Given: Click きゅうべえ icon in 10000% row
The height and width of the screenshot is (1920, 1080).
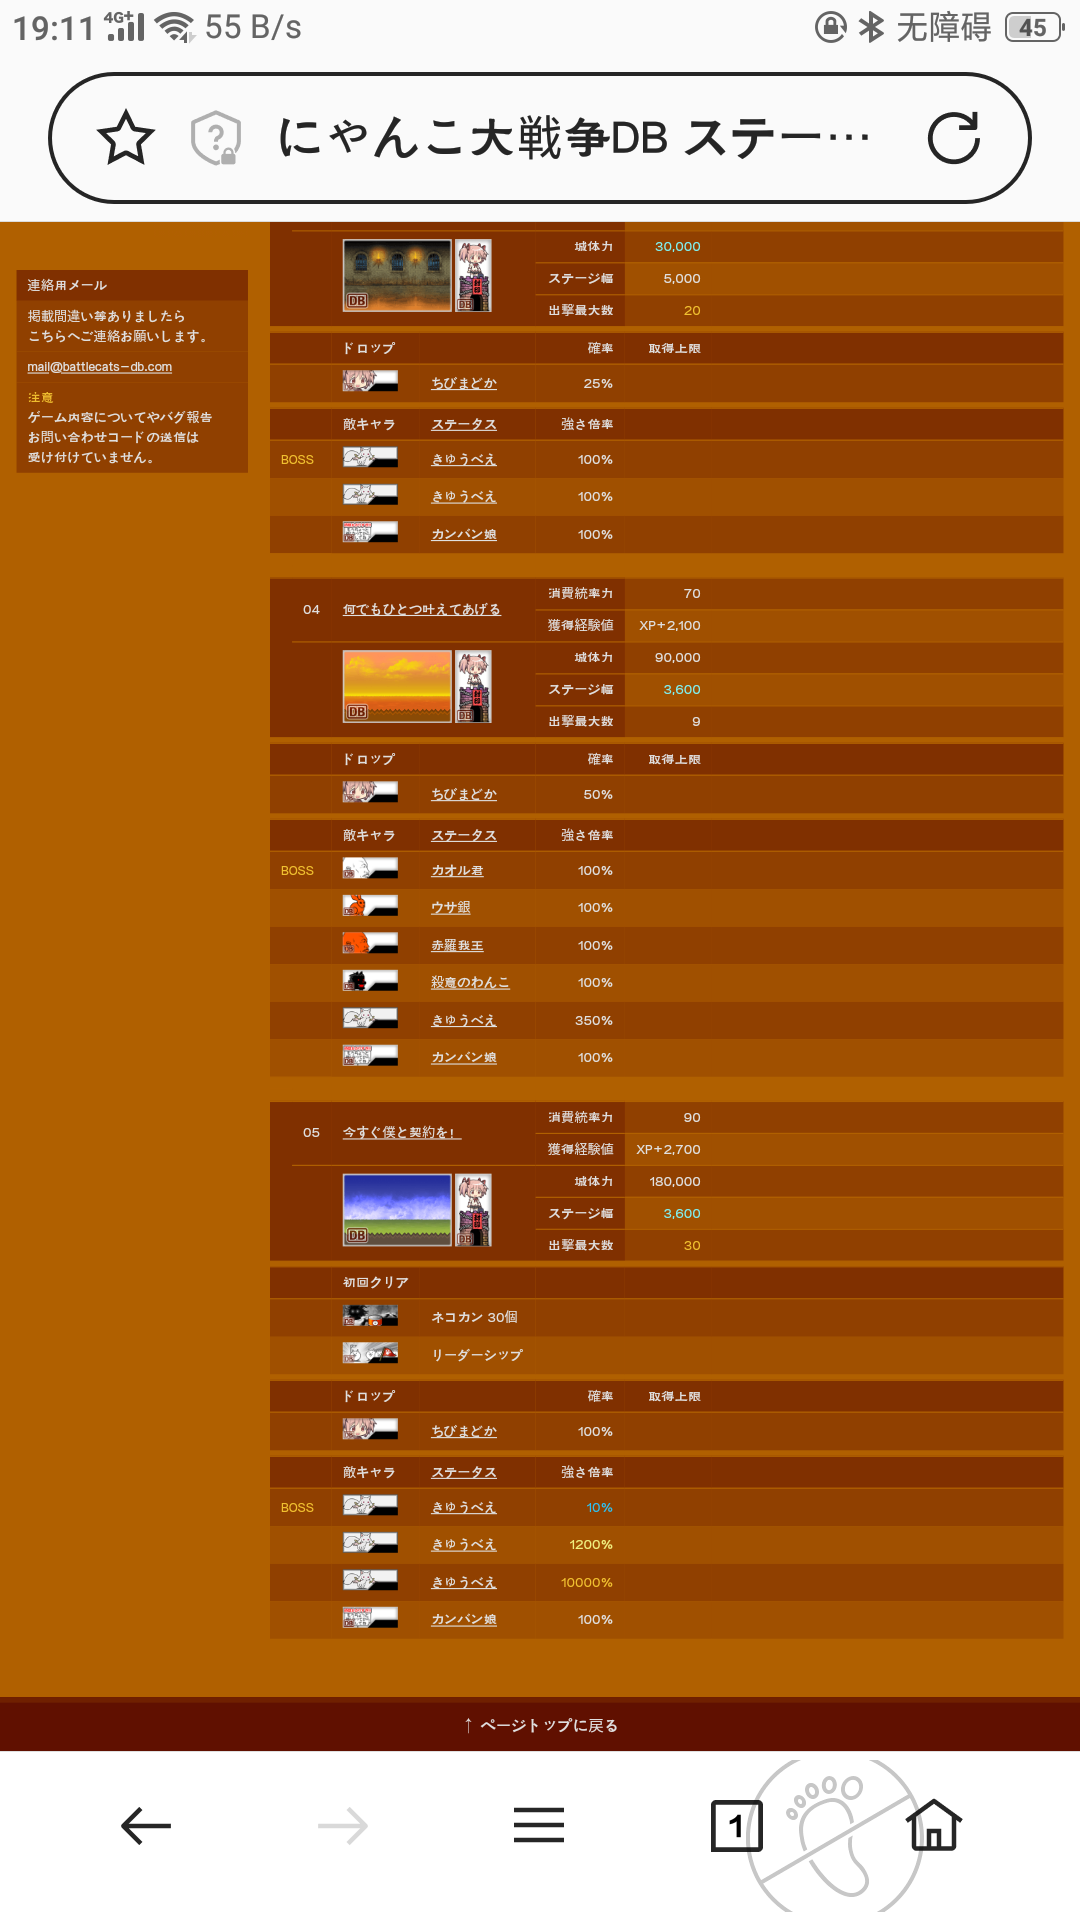Looking at the screenshot, I should [370, 1581].
